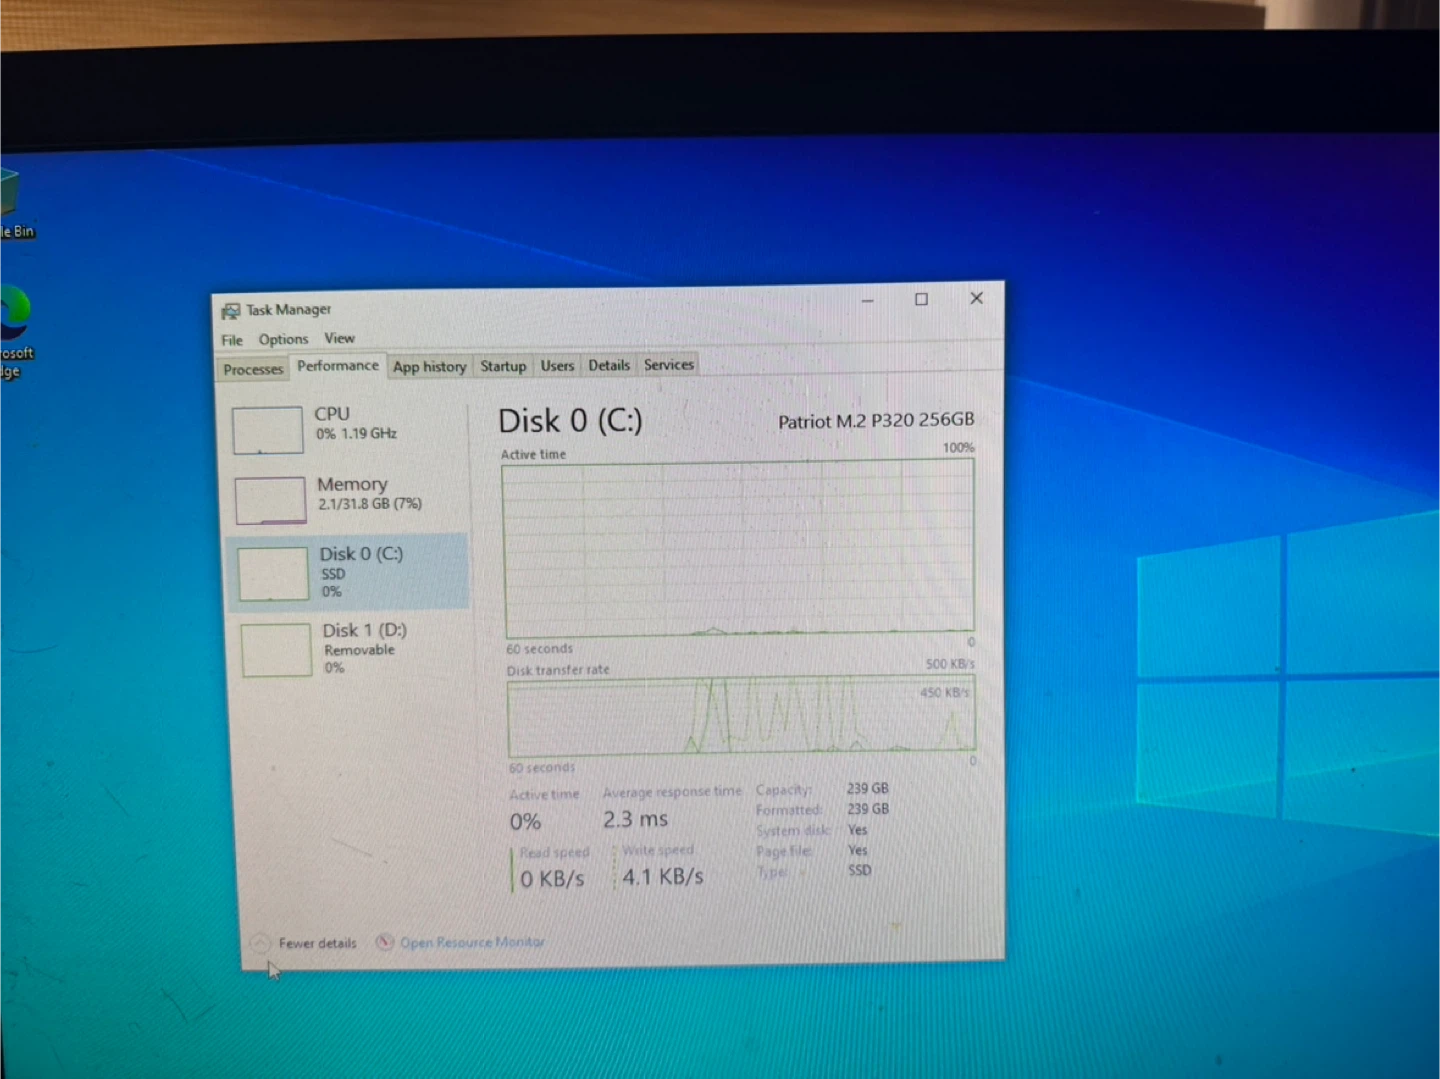
Task: Click the Resource Monitor icon
Action: pos(384,942)
